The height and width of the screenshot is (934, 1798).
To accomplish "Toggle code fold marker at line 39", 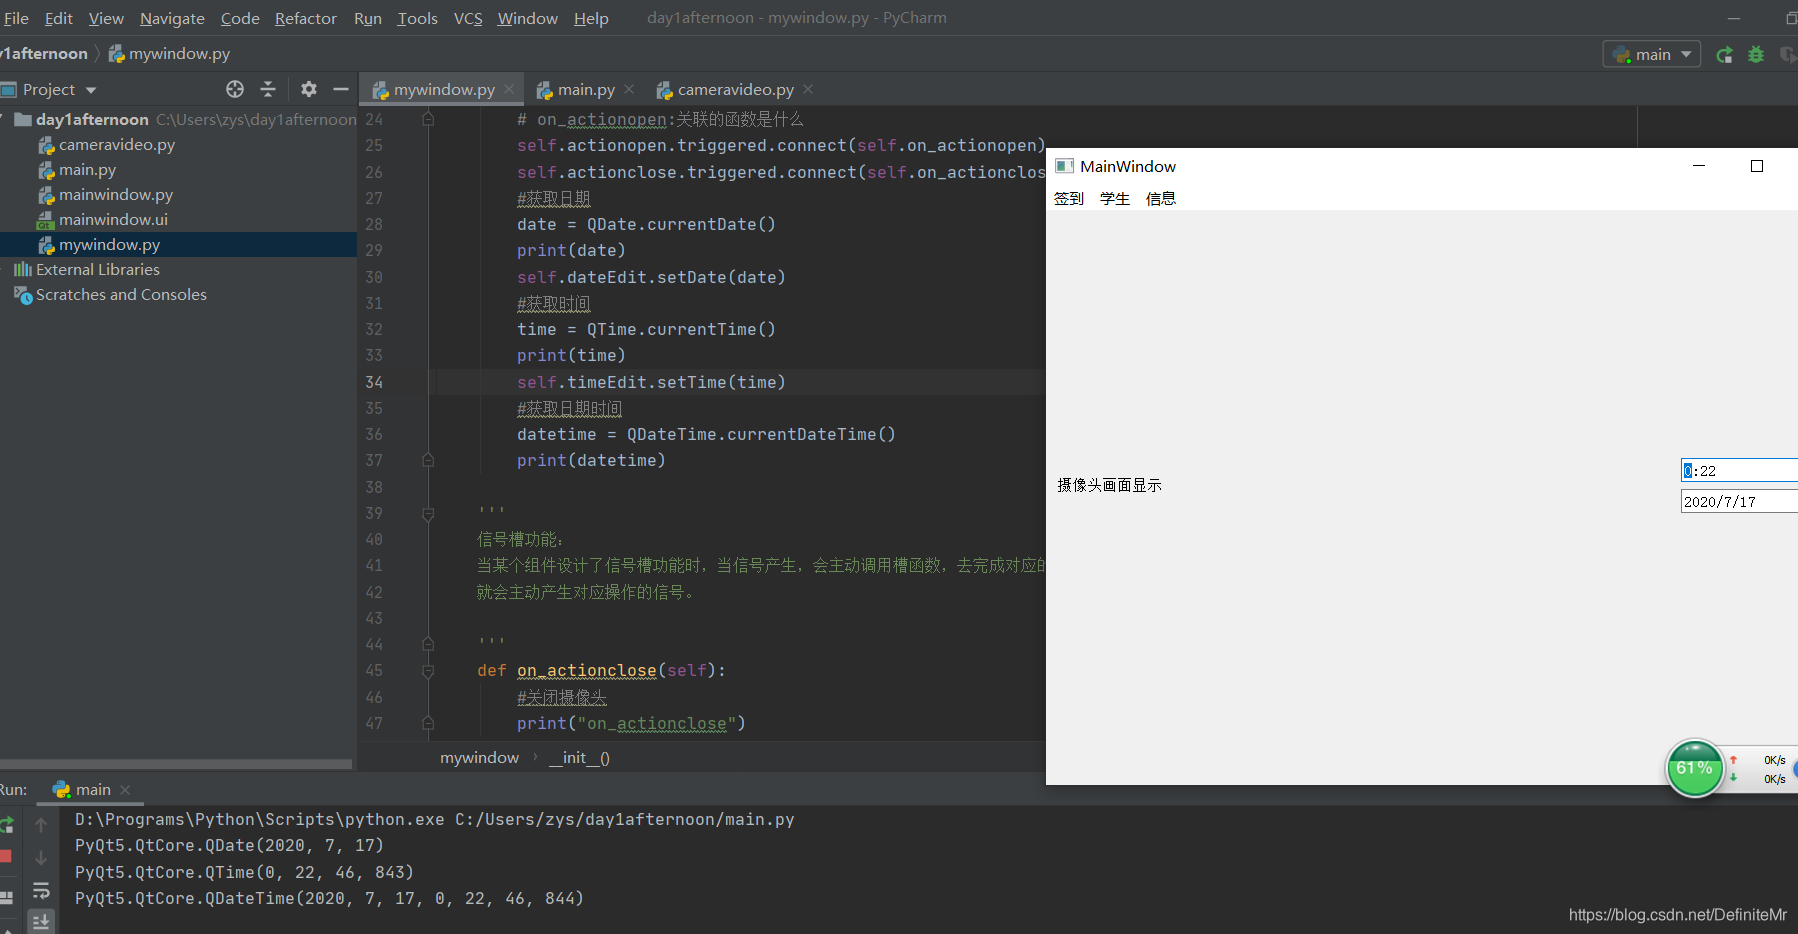I will tap(428, 514).
